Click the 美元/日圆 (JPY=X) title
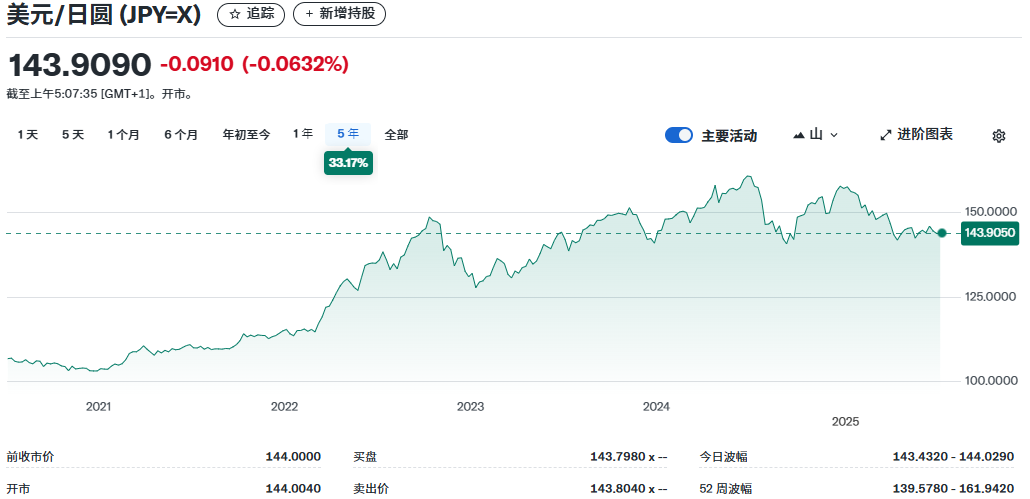This screenshot has width=1030, height=499. (x=104, y=14)
